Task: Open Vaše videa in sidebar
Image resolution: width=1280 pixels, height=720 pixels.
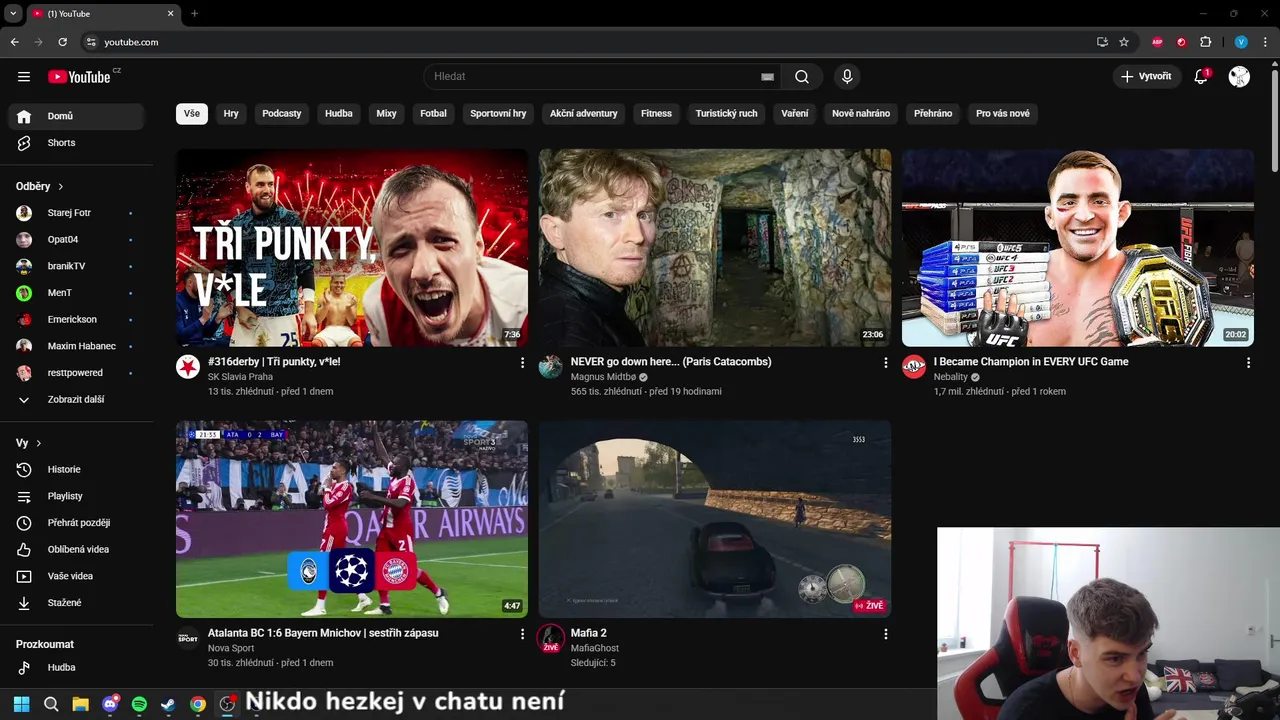Action: point(76,576)
